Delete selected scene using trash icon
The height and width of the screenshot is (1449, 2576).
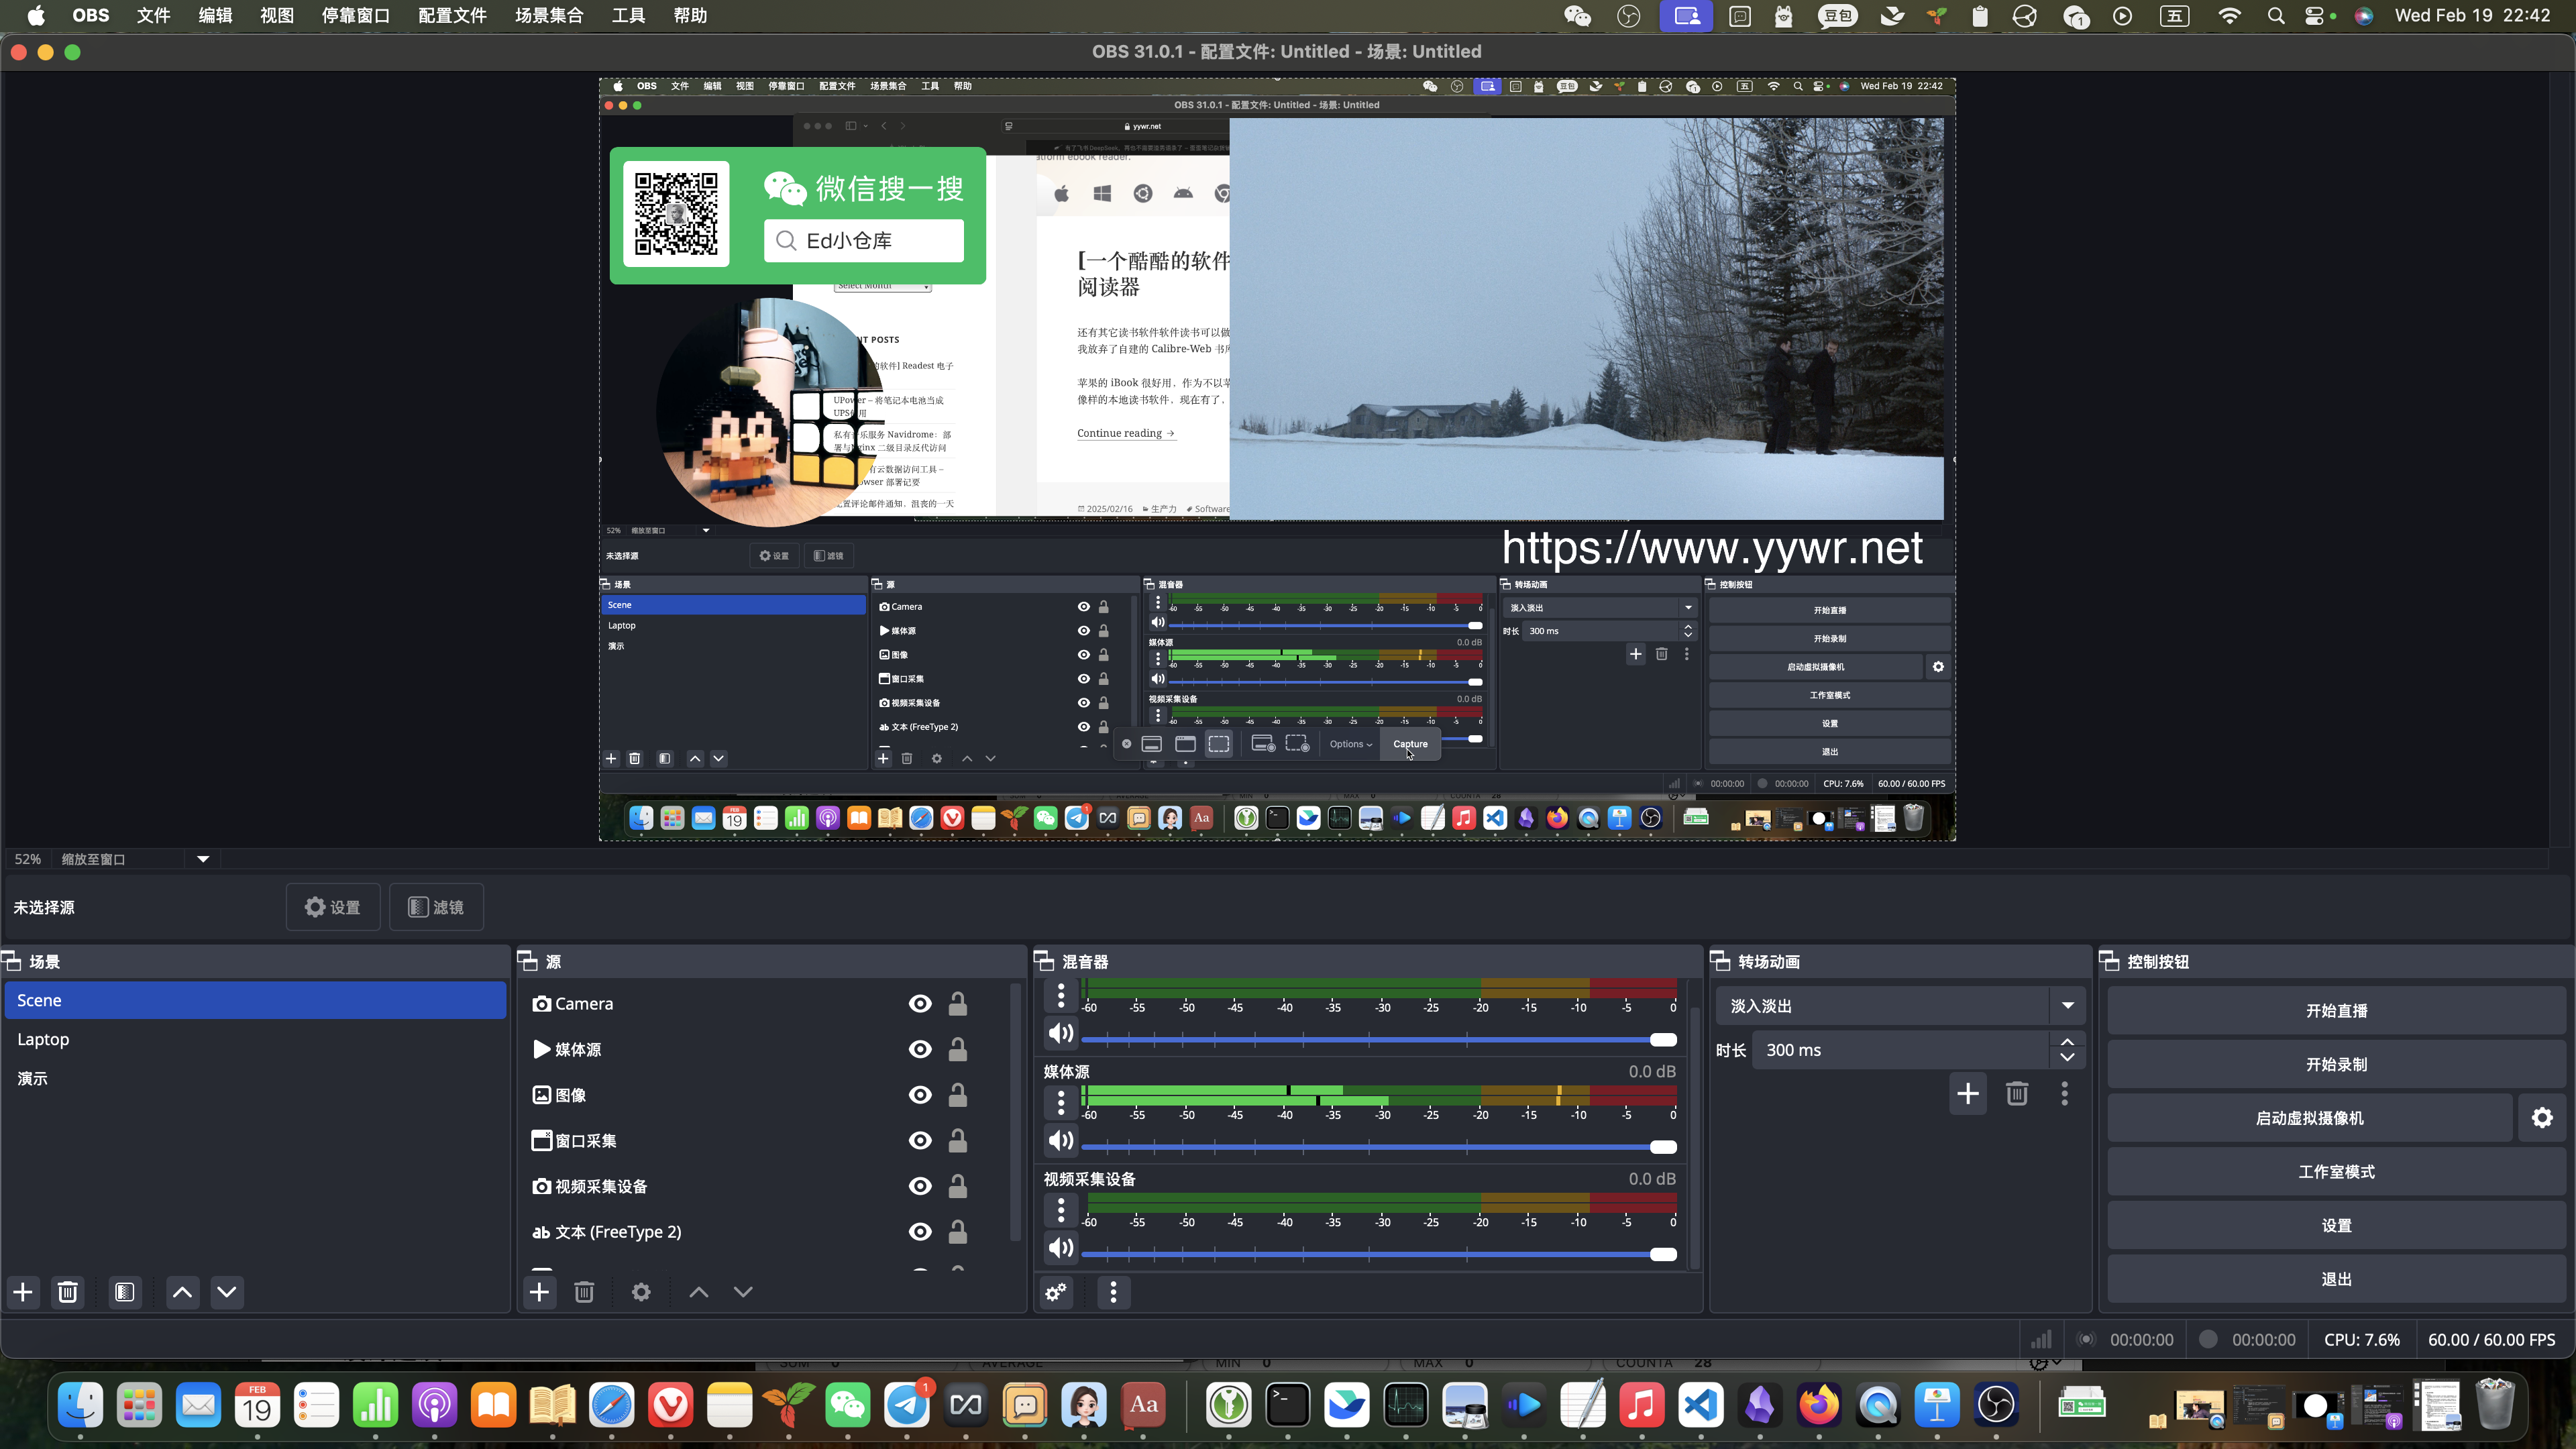coord(68,1292)
